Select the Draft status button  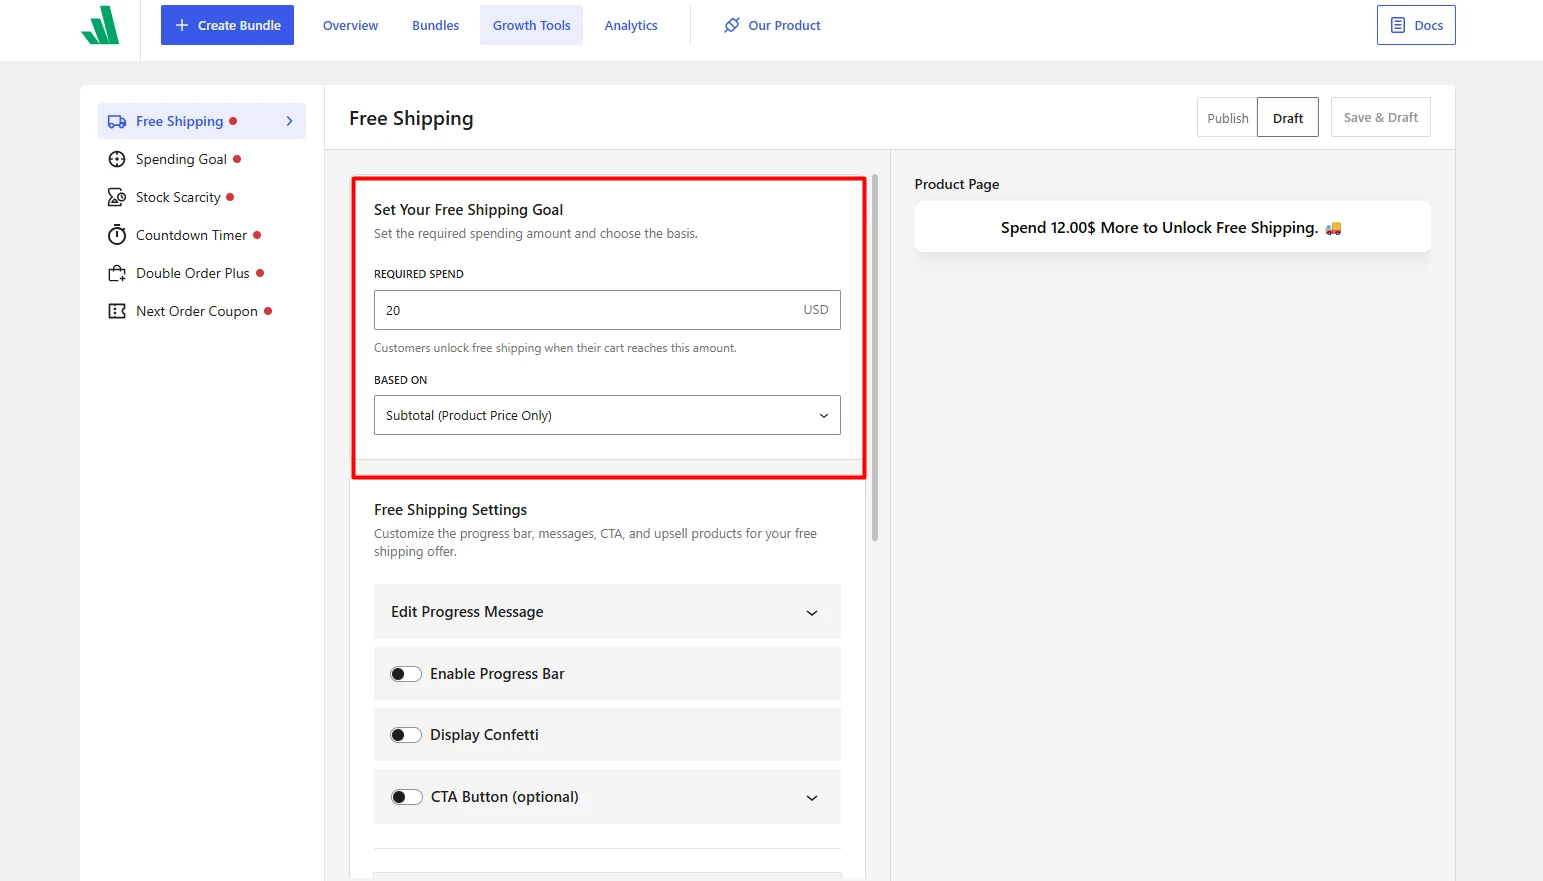[x=1288, y=118]
